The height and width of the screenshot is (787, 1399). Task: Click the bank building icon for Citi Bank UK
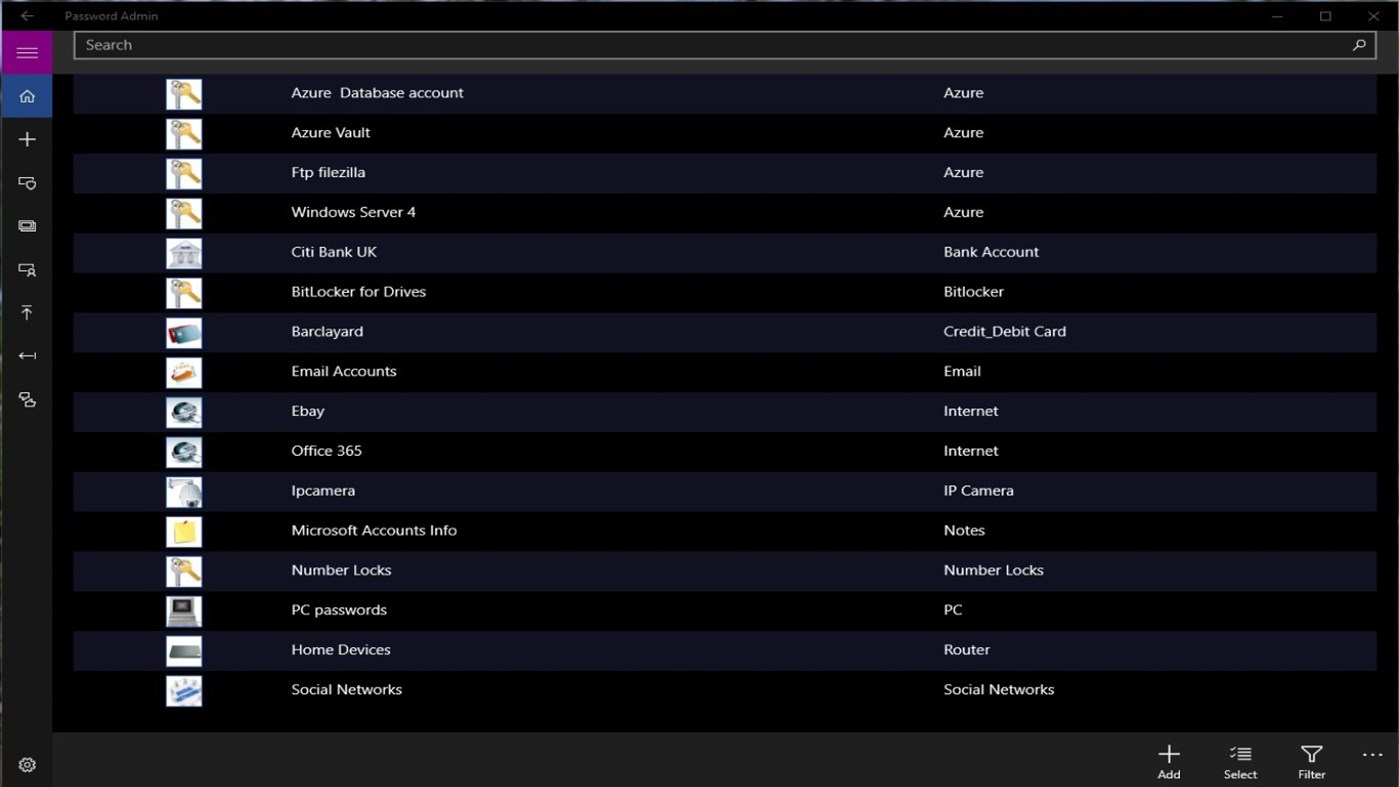(184, 253)
